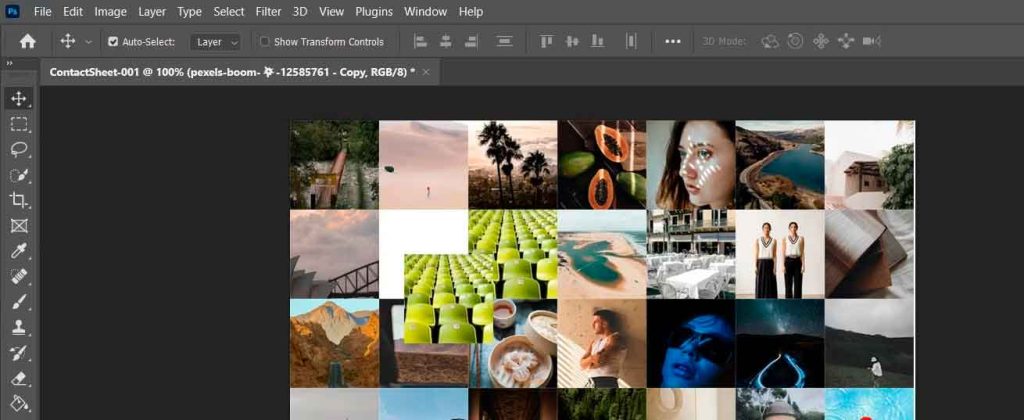
Task: Select the Brush tool
Action: (19, 302)
